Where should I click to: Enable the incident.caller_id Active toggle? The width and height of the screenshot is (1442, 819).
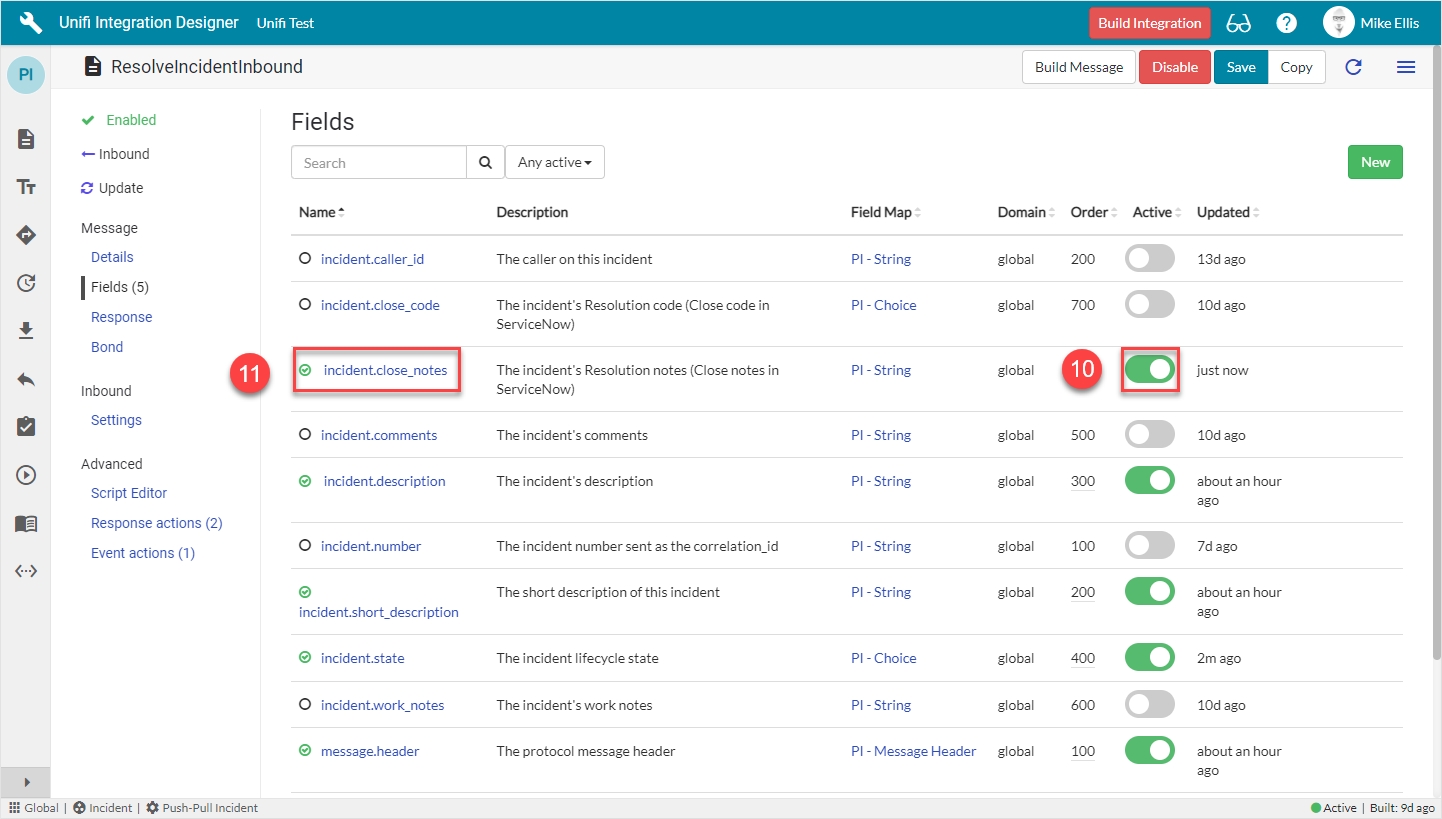tap(1149, 259)
